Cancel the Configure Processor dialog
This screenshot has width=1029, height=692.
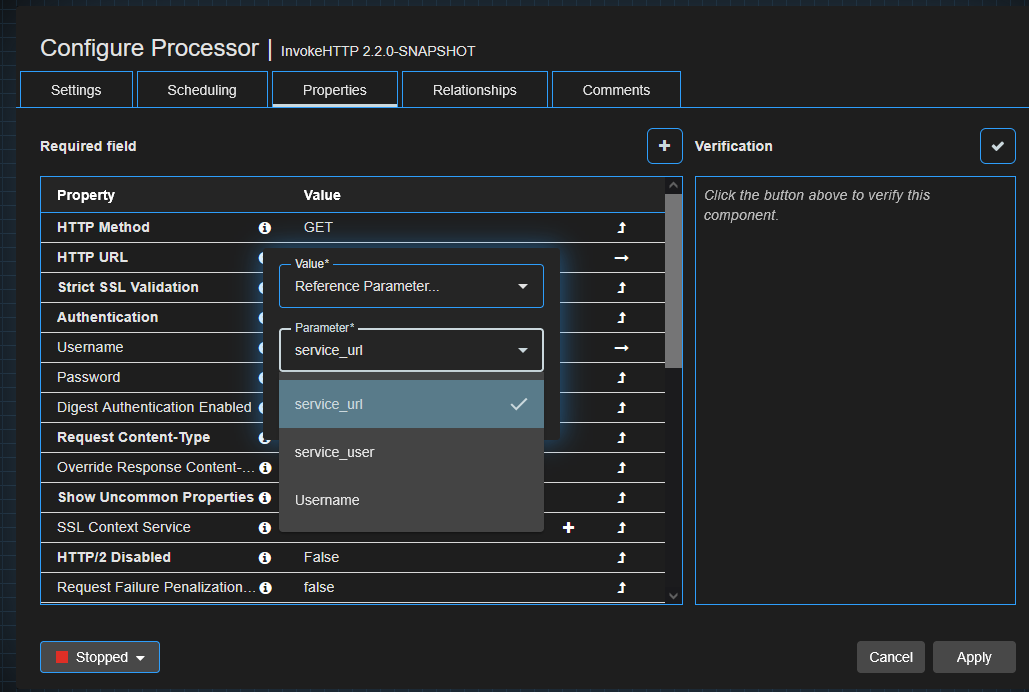[x=890, y=657]
